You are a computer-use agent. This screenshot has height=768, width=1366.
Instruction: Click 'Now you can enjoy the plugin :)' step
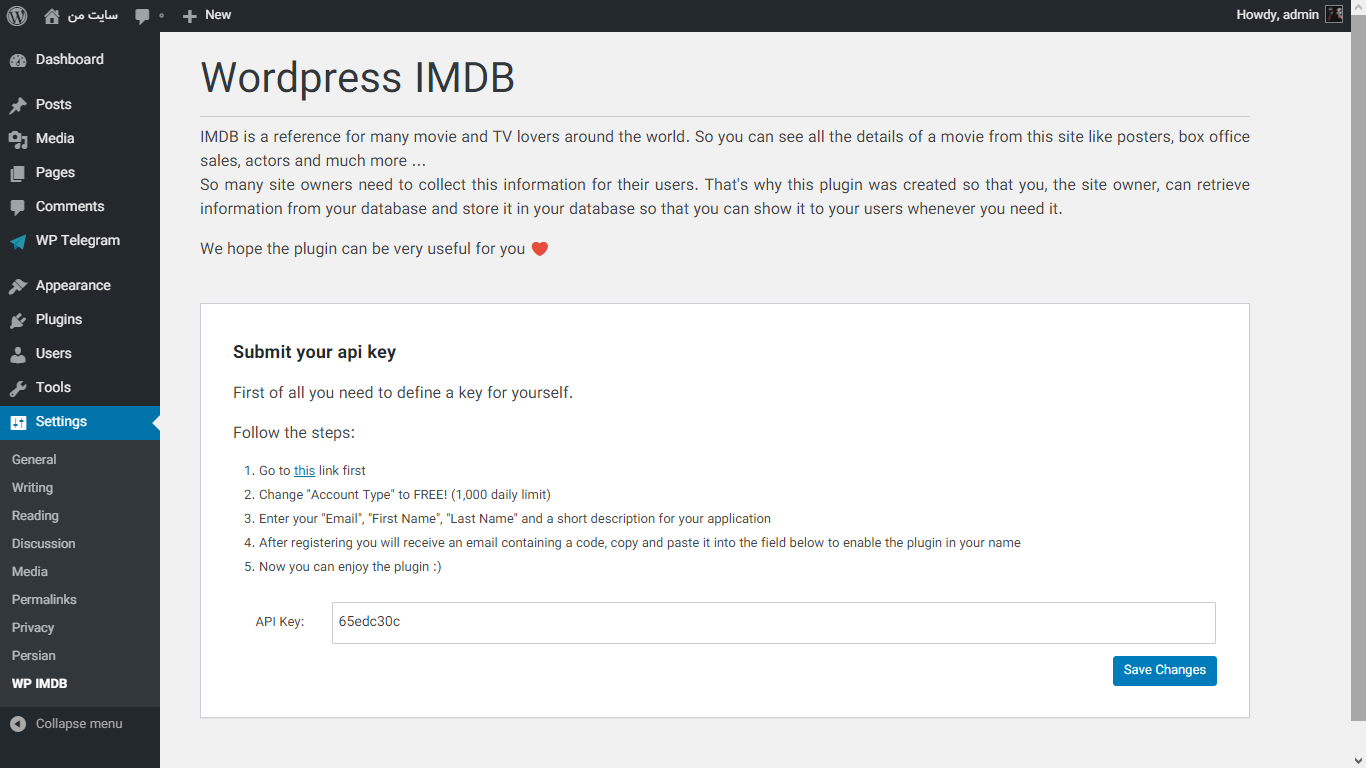coord(350,567)
